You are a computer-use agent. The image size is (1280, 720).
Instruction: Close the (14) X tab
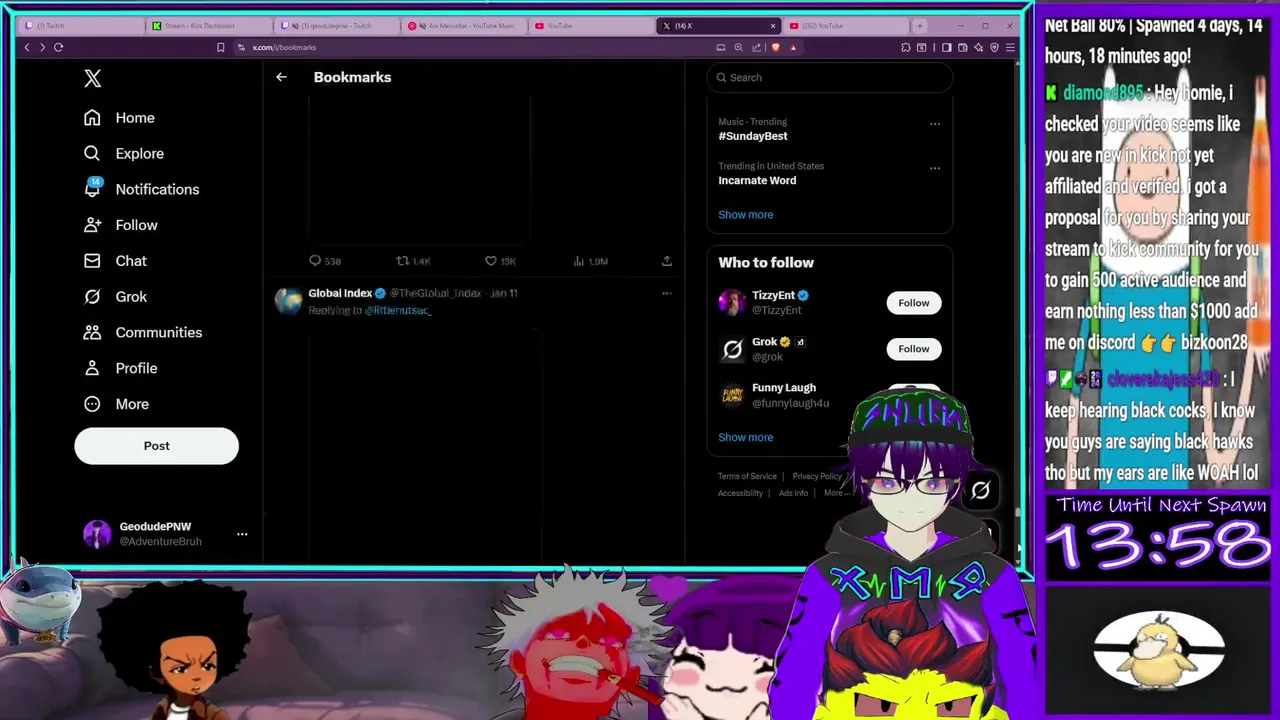[x=772, y=26]
